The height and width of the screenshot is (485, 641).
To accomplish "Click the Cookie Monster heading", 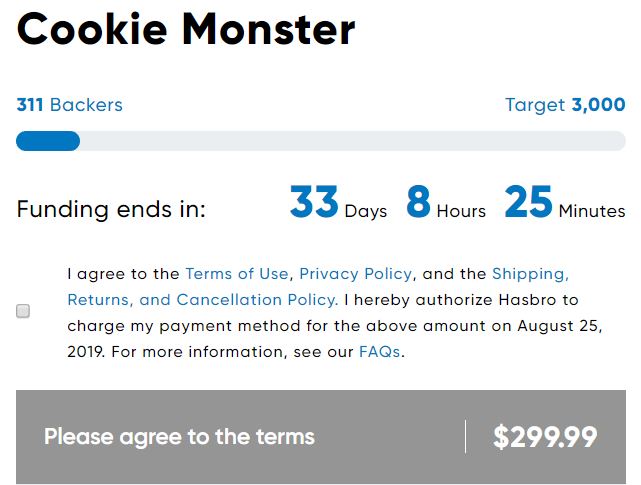I will pyautogui.click(x=186, y=31).
